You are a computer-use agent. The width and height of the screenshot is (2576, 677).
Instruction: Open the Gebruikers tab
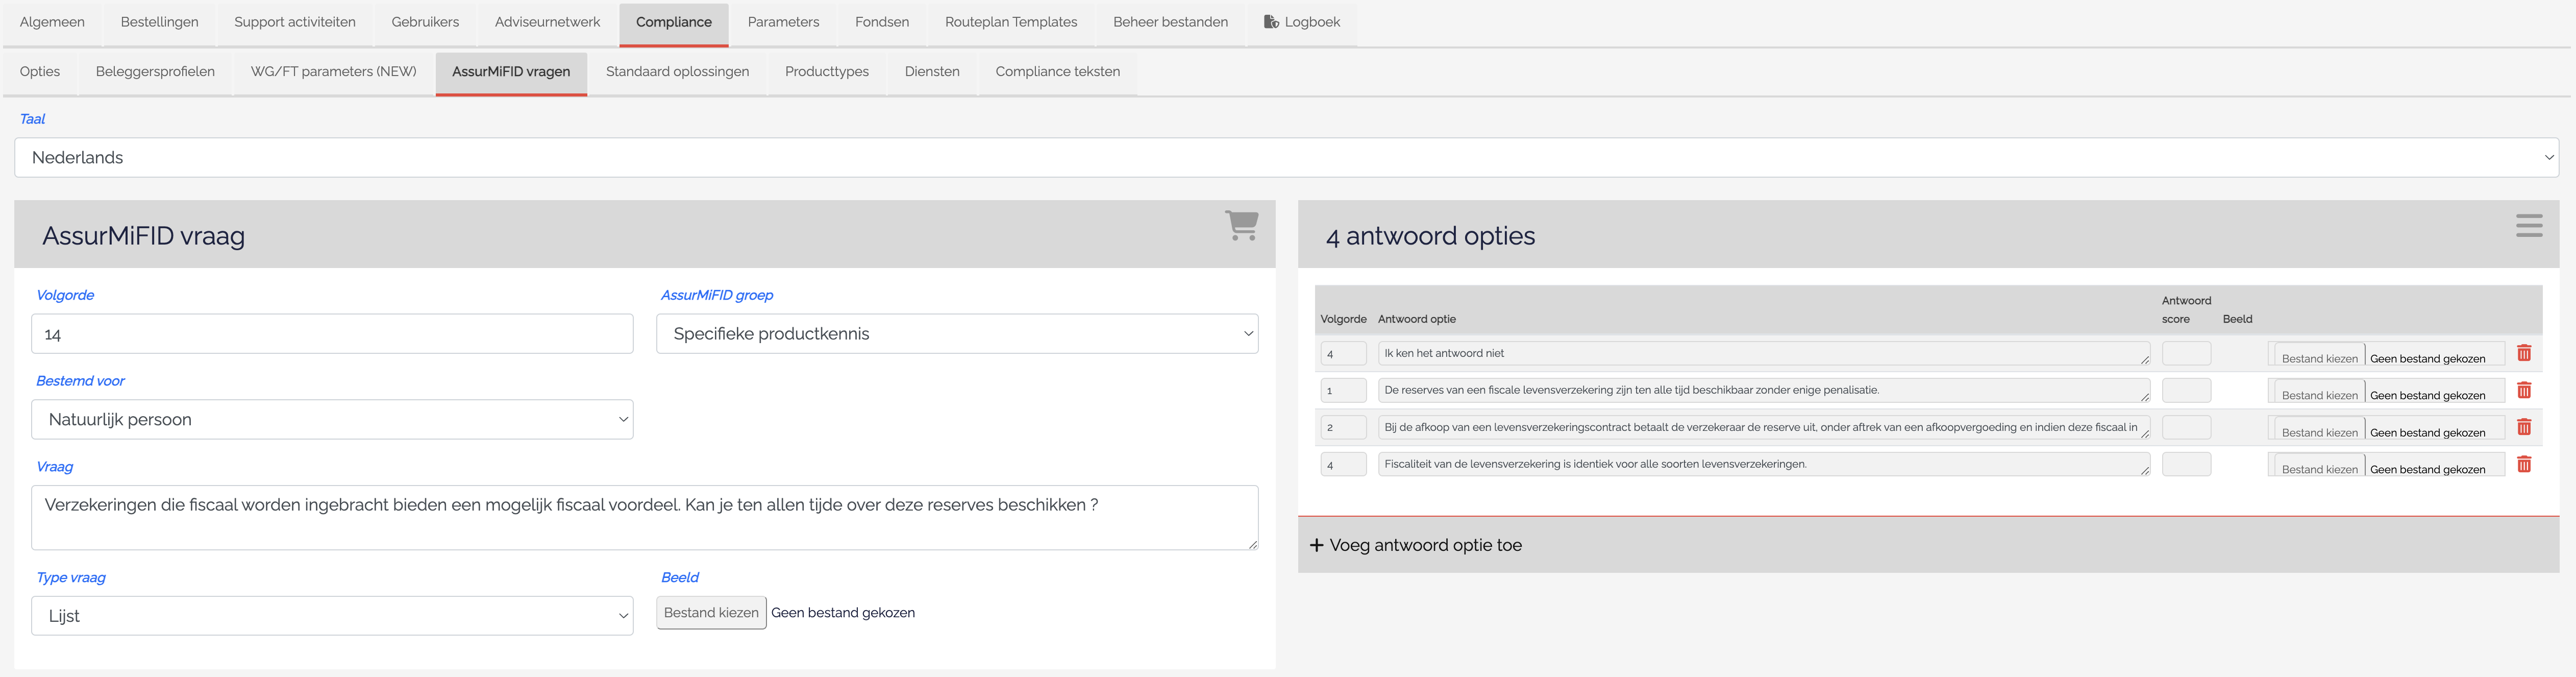tap(425, 22)
